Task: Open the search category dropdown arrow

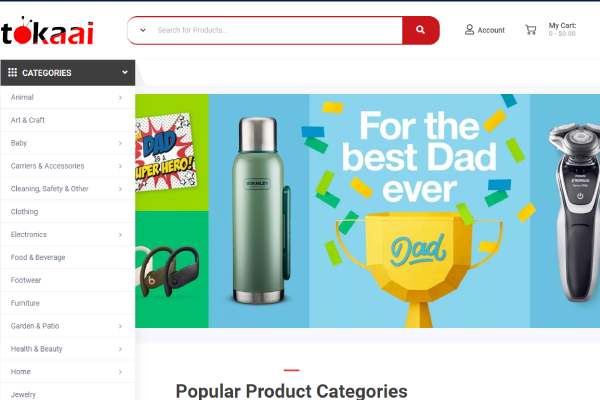Action: (x=143, y=30)
